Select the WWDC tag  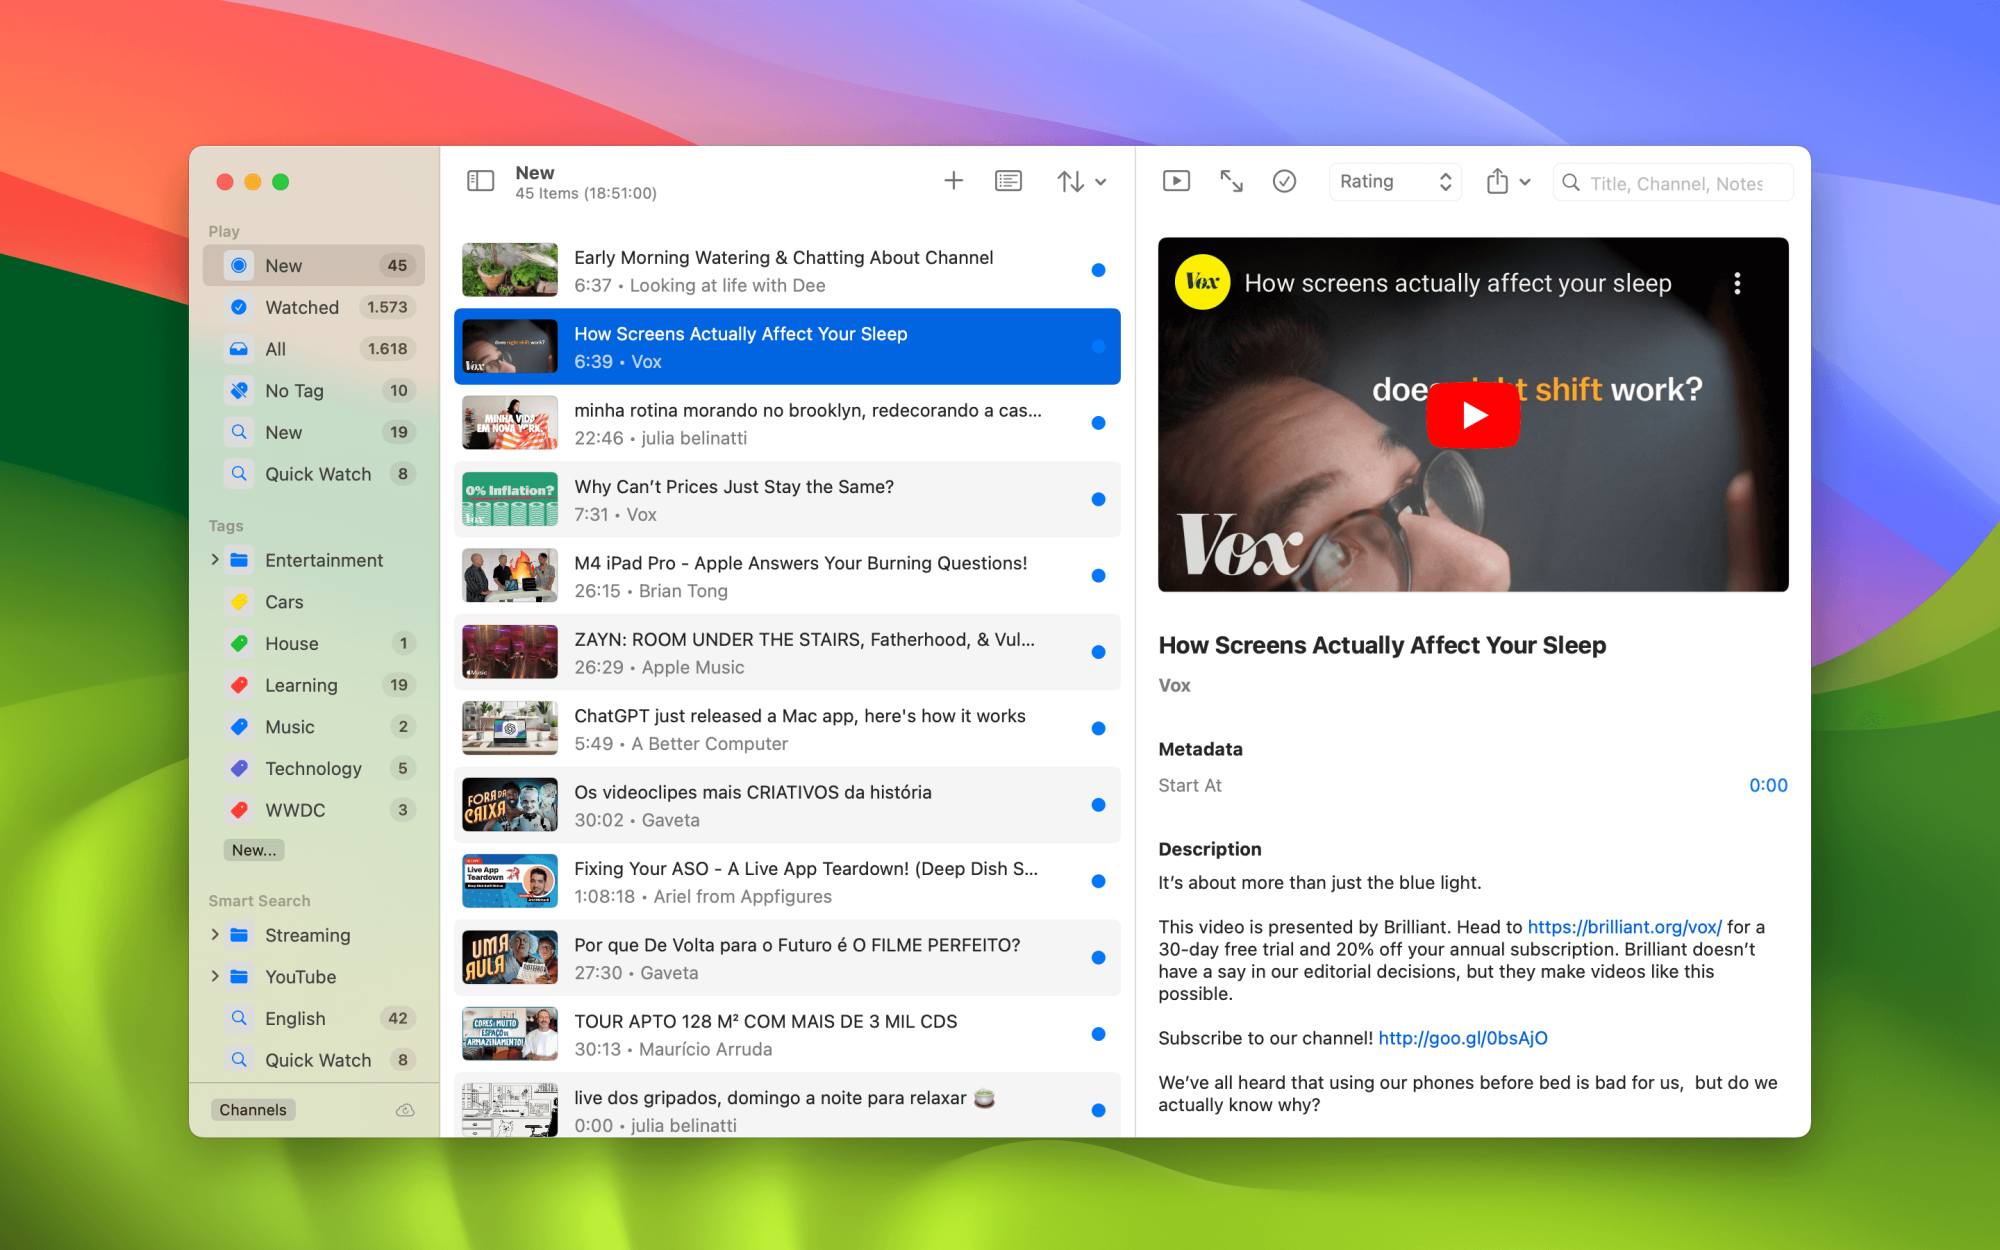coord(314,810)
